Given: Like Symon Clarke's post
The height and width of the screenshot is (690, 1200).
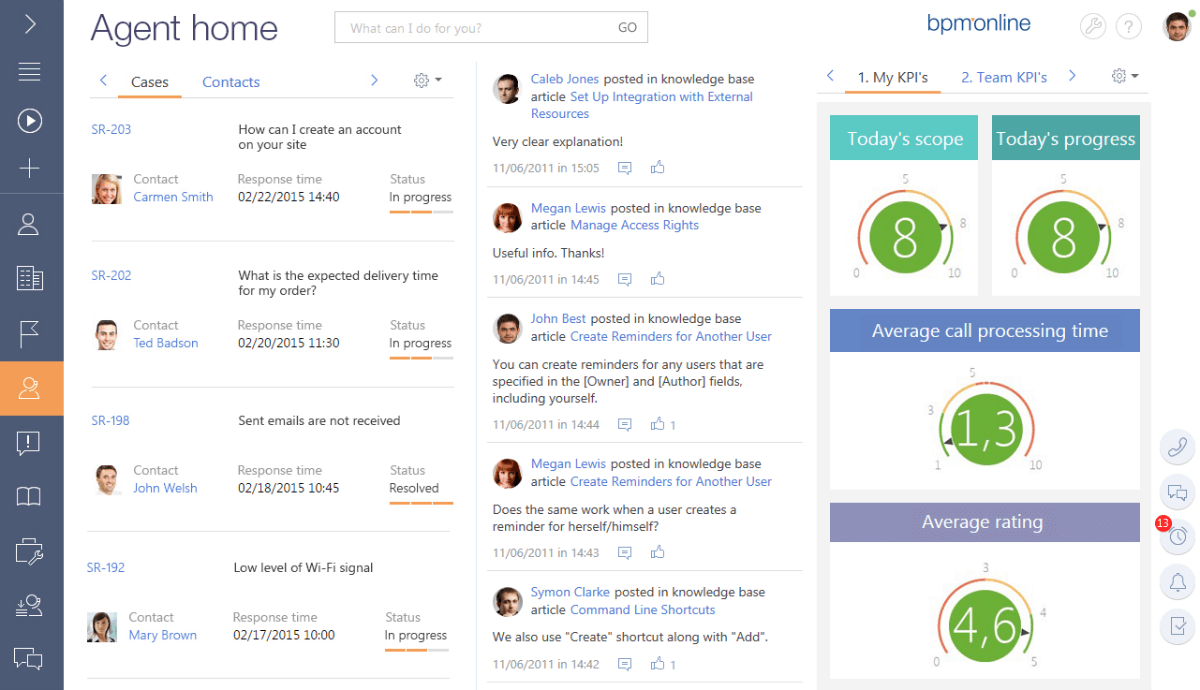Looking at the screenshot, I should tap(657, 663).
